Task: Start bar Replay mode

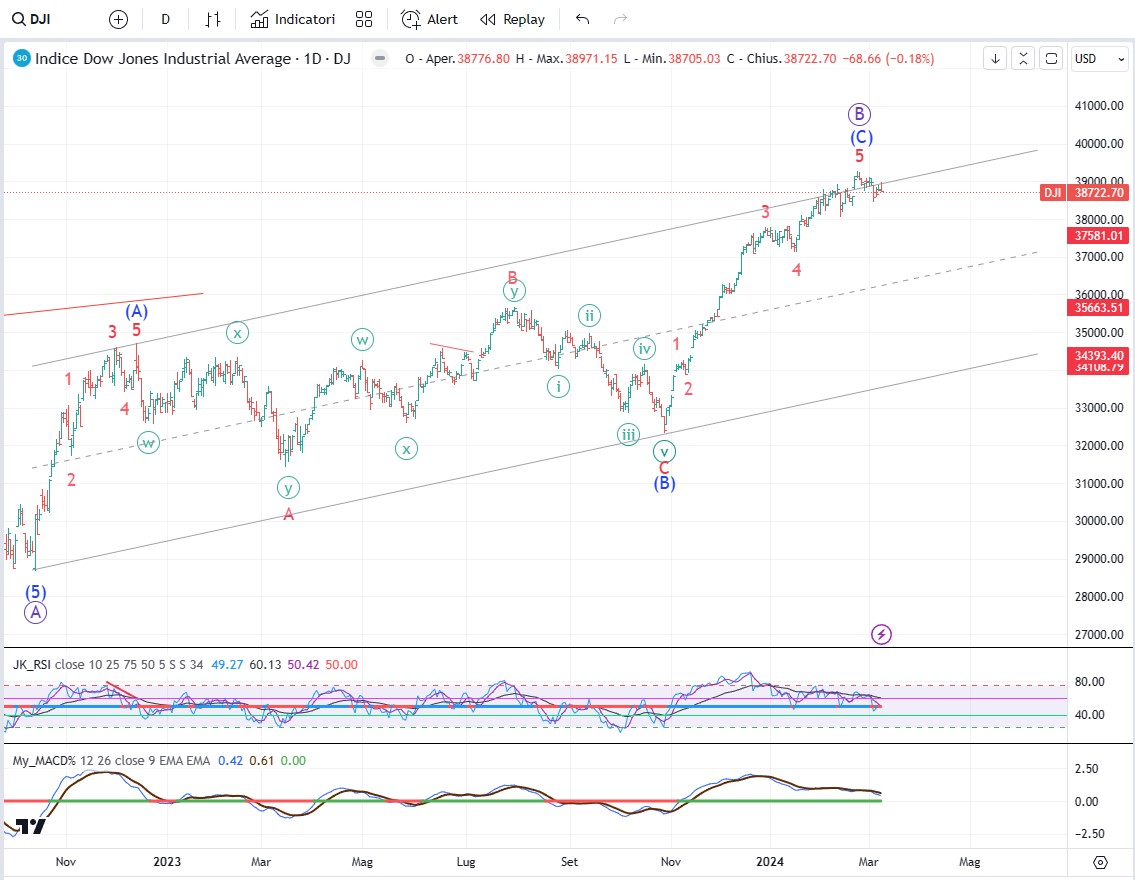Action: (512, 20)
